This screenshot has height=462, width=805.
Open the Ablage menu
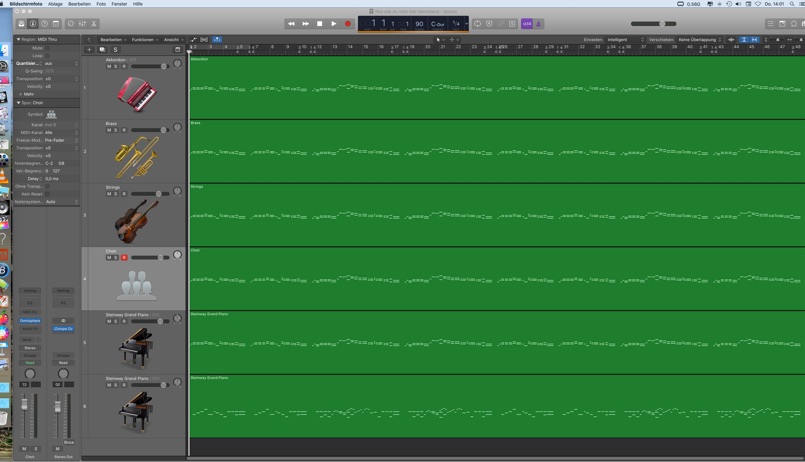point(55,4)
